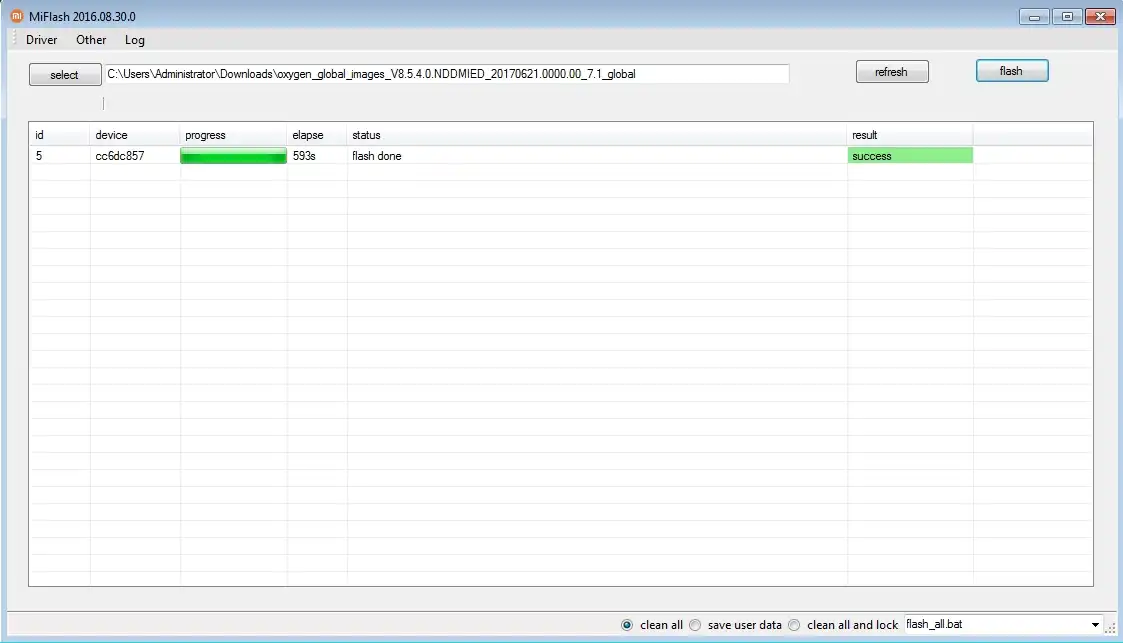Minimize the MiFlash window
This screenshot has height=643, width=1123.
click(x=1034, y=16)
